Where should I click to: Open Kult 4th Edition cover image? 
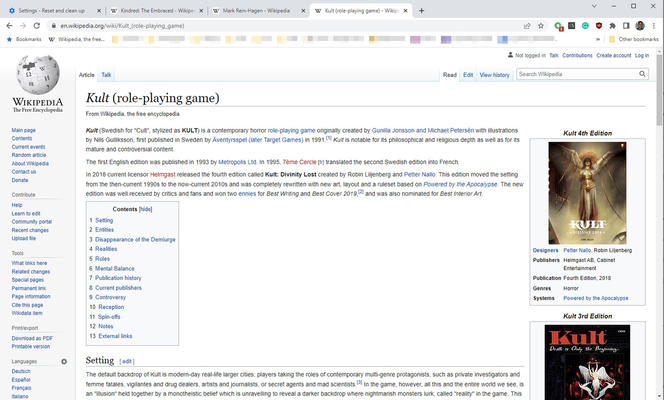click(x=587, y=193)
